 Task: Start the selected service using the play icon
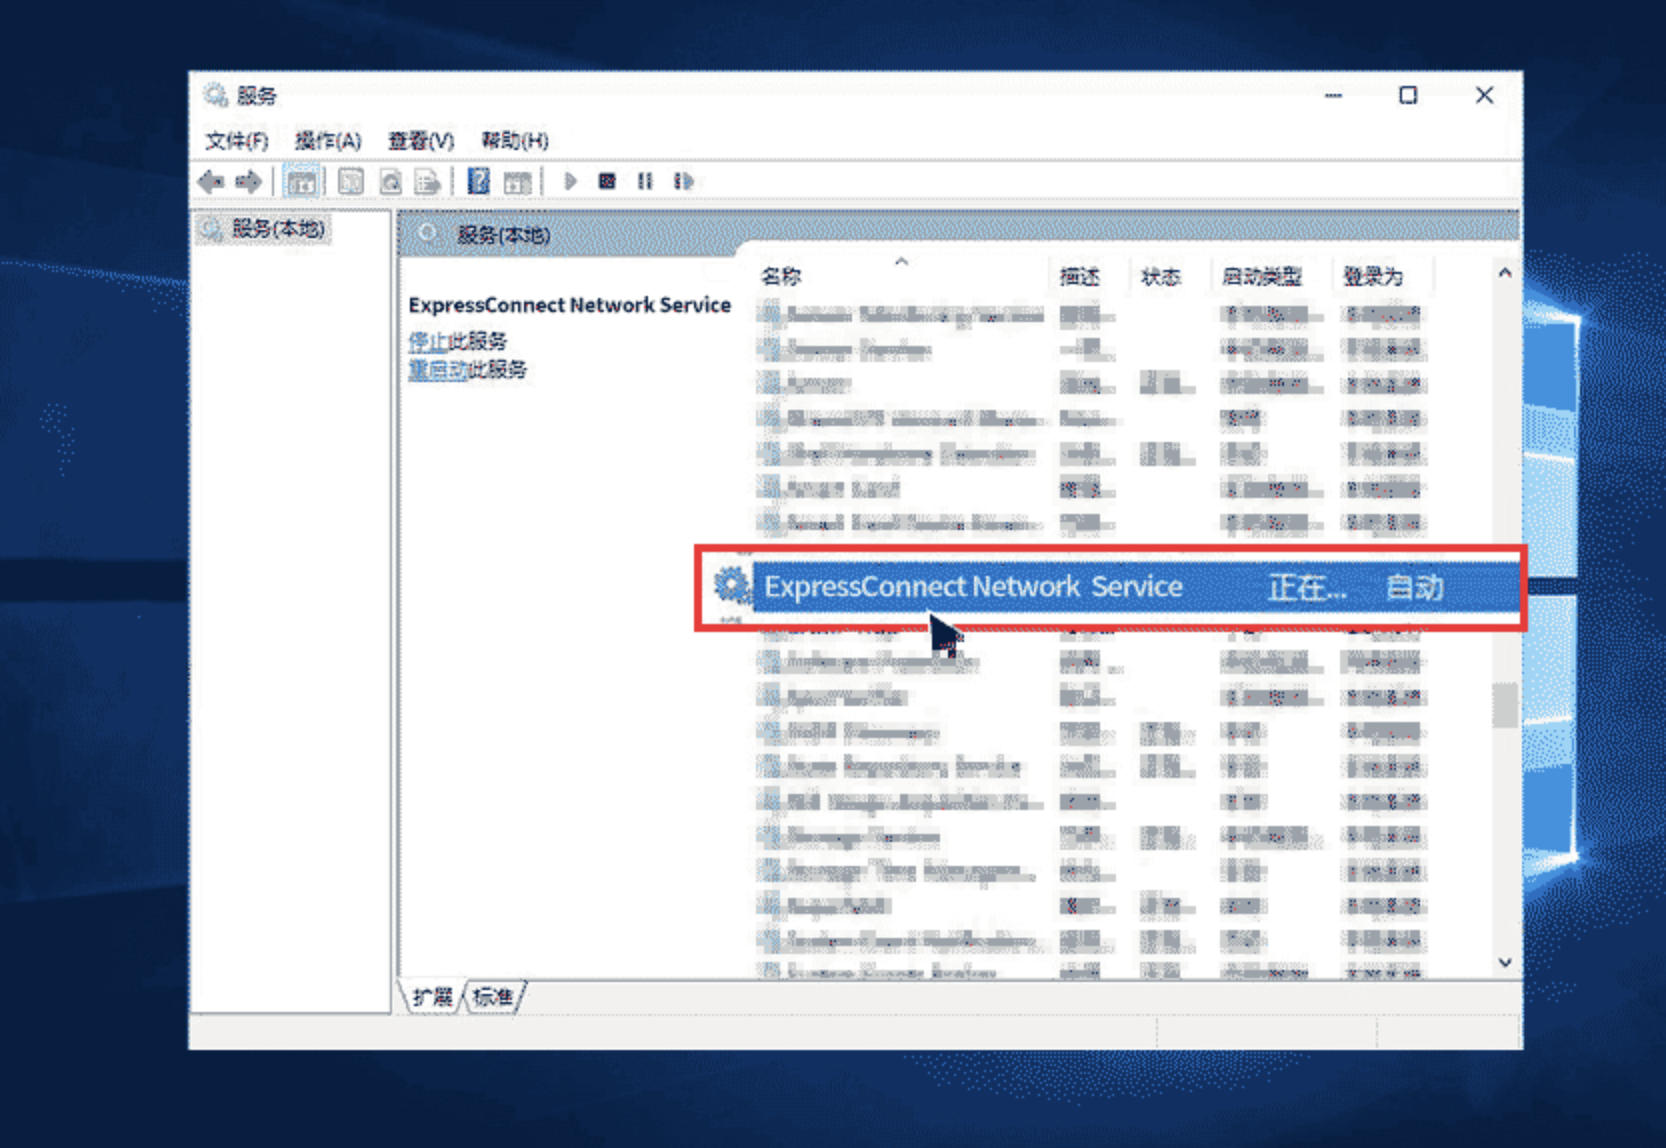571,181
